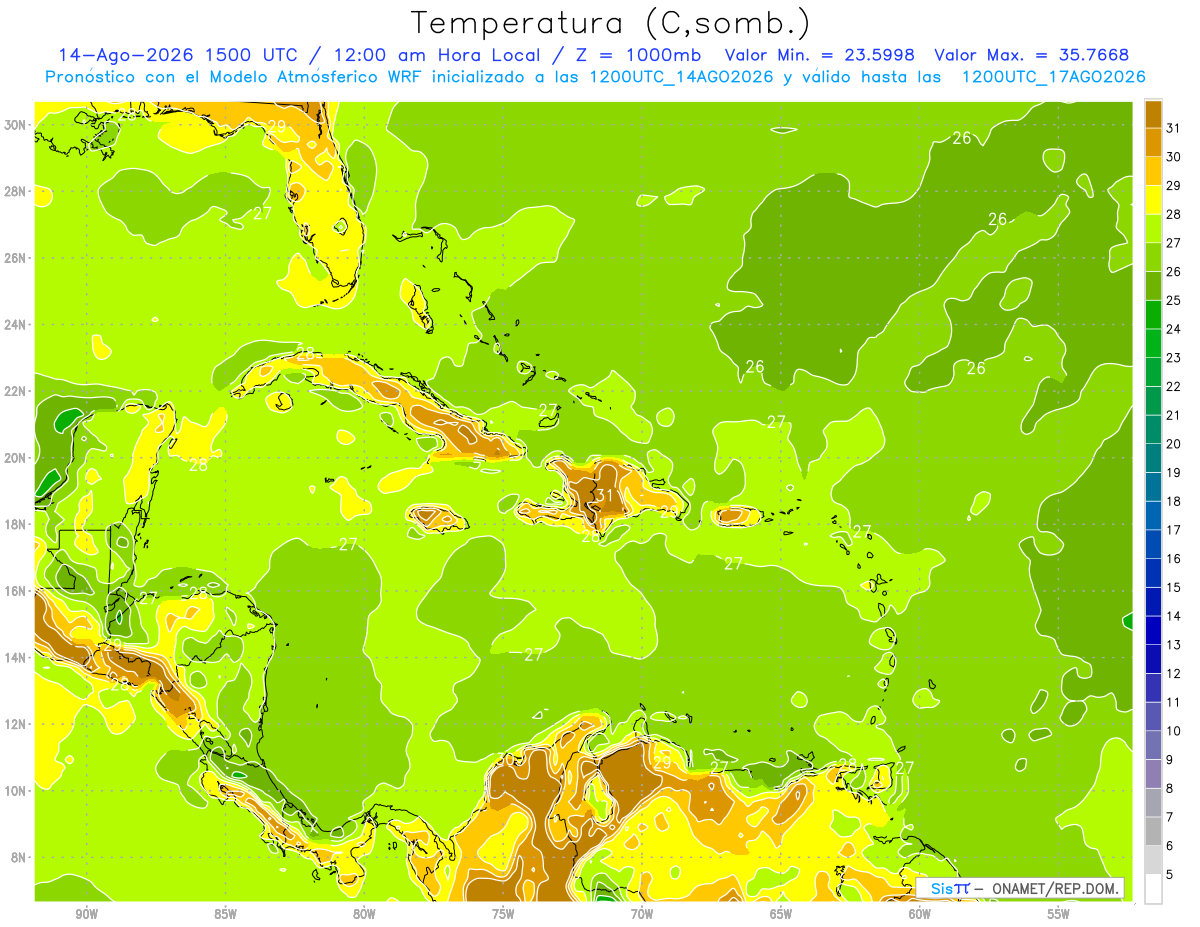Click the level text "Z = 1000mb"
1200x927 pixels.
(637, 55)
